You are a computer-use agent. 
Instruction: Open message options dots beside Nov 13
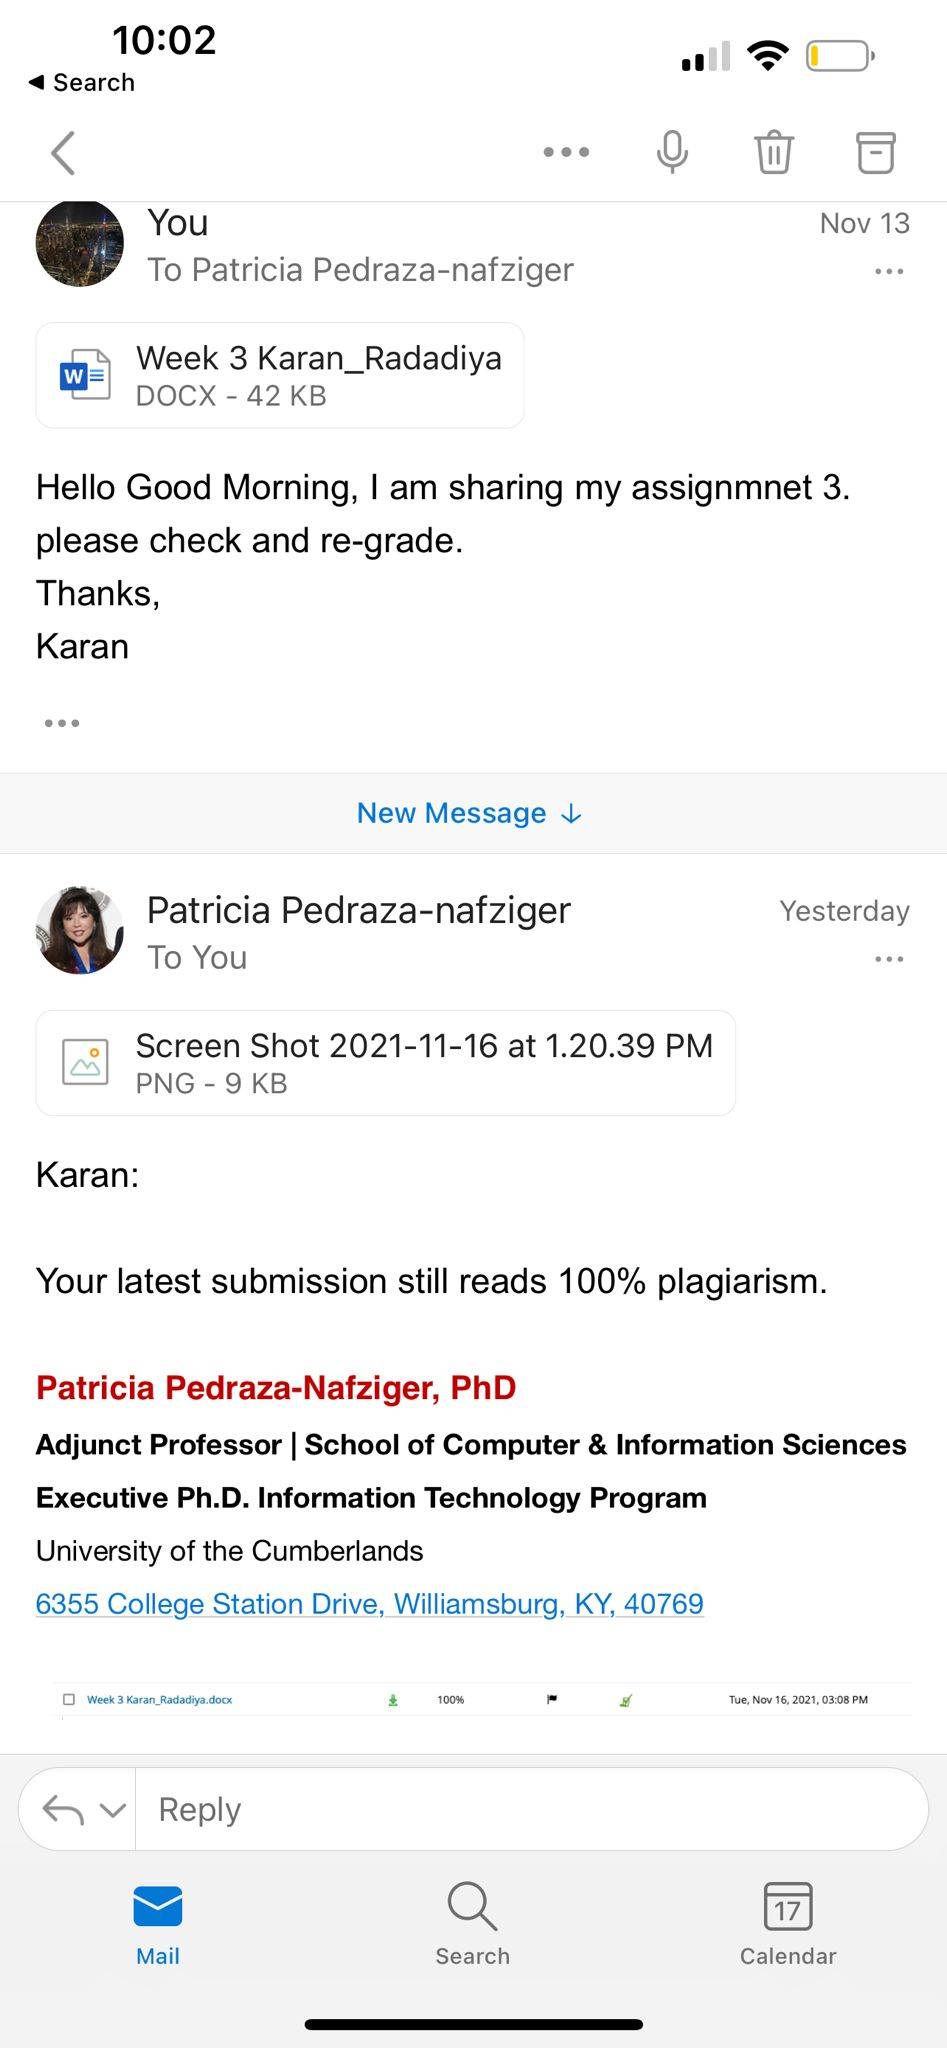(x=889, y=271)
